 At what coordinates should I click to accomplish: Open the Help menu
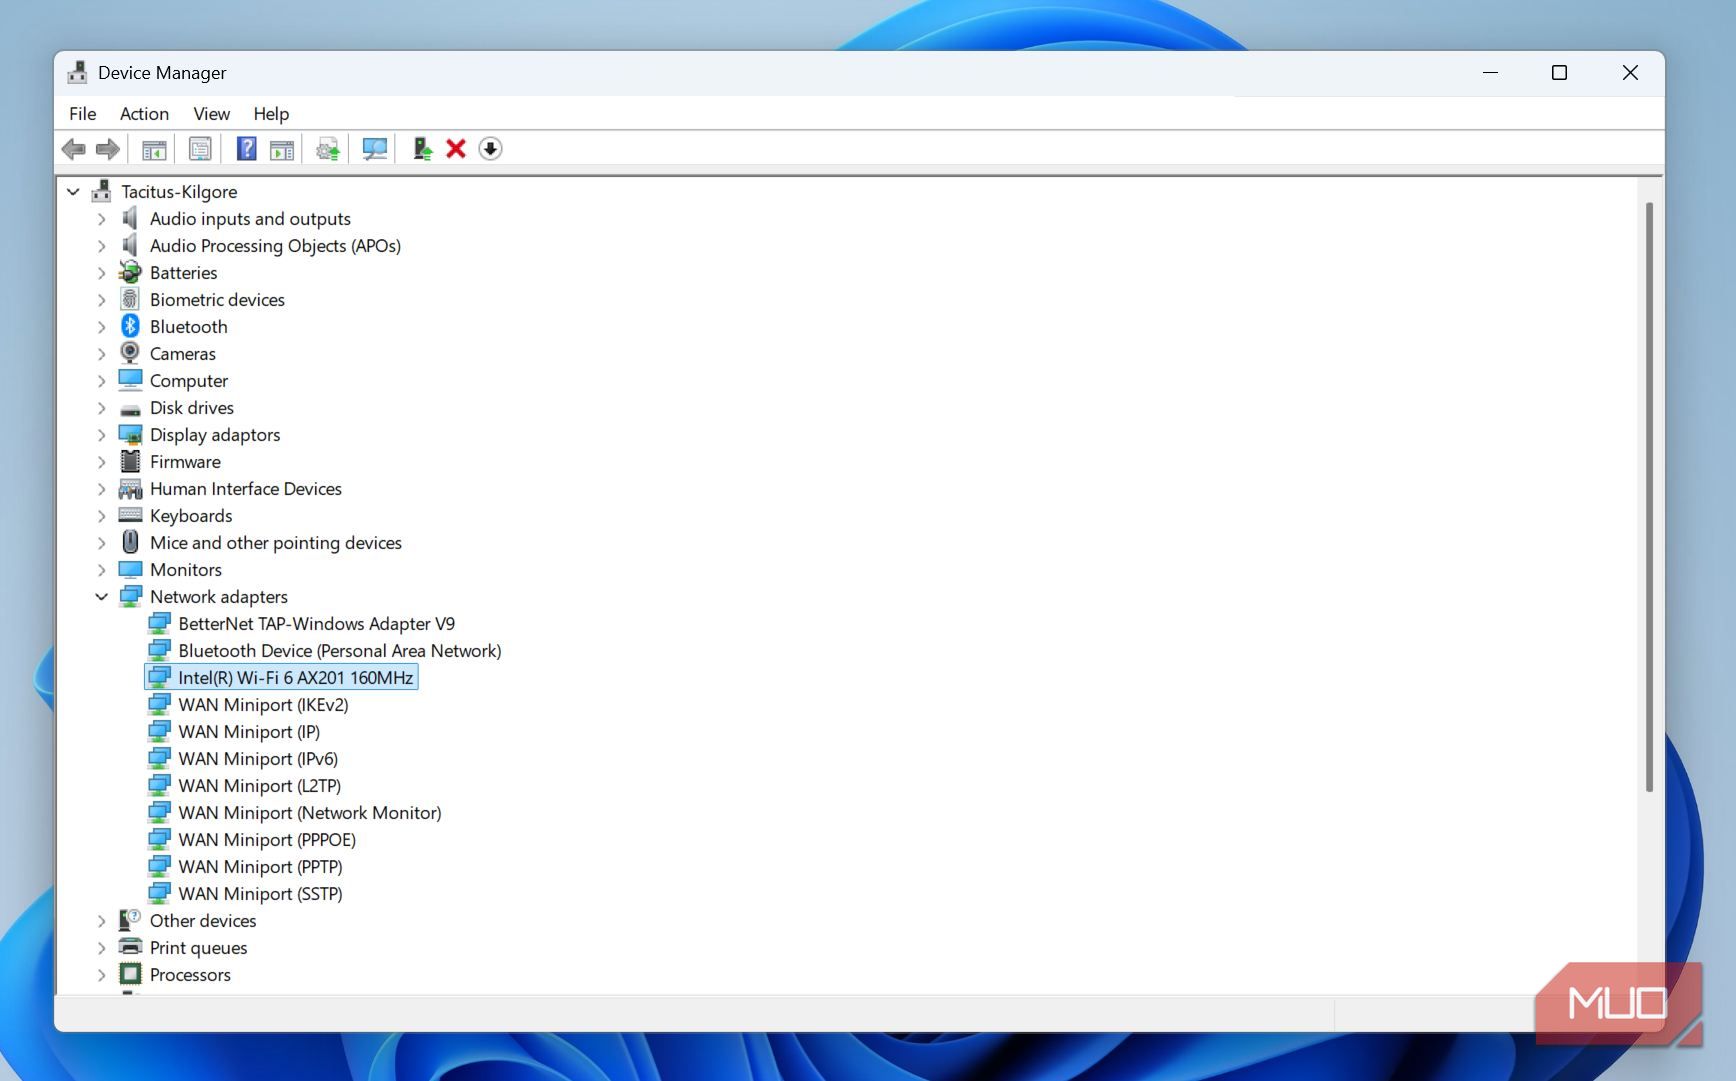(x=271, y=113)
